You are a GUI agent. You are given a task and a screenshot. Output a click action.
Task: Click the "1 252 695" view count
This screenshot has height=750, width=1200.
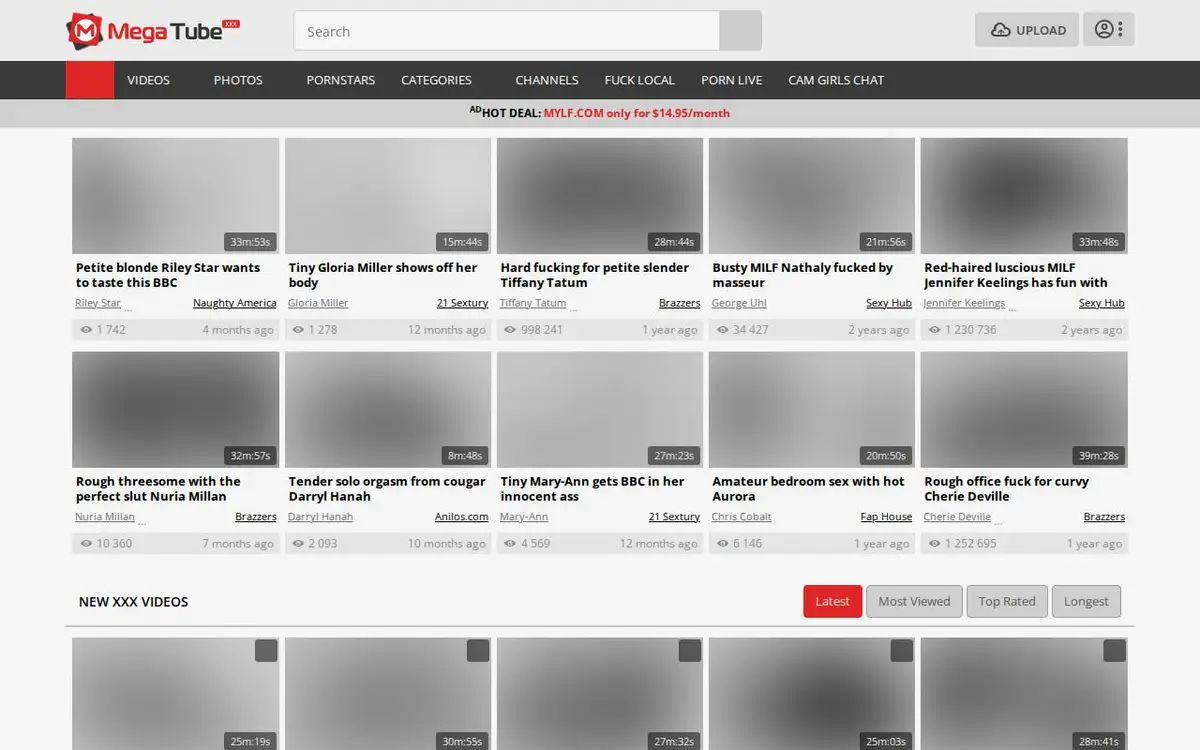point(971,544)
